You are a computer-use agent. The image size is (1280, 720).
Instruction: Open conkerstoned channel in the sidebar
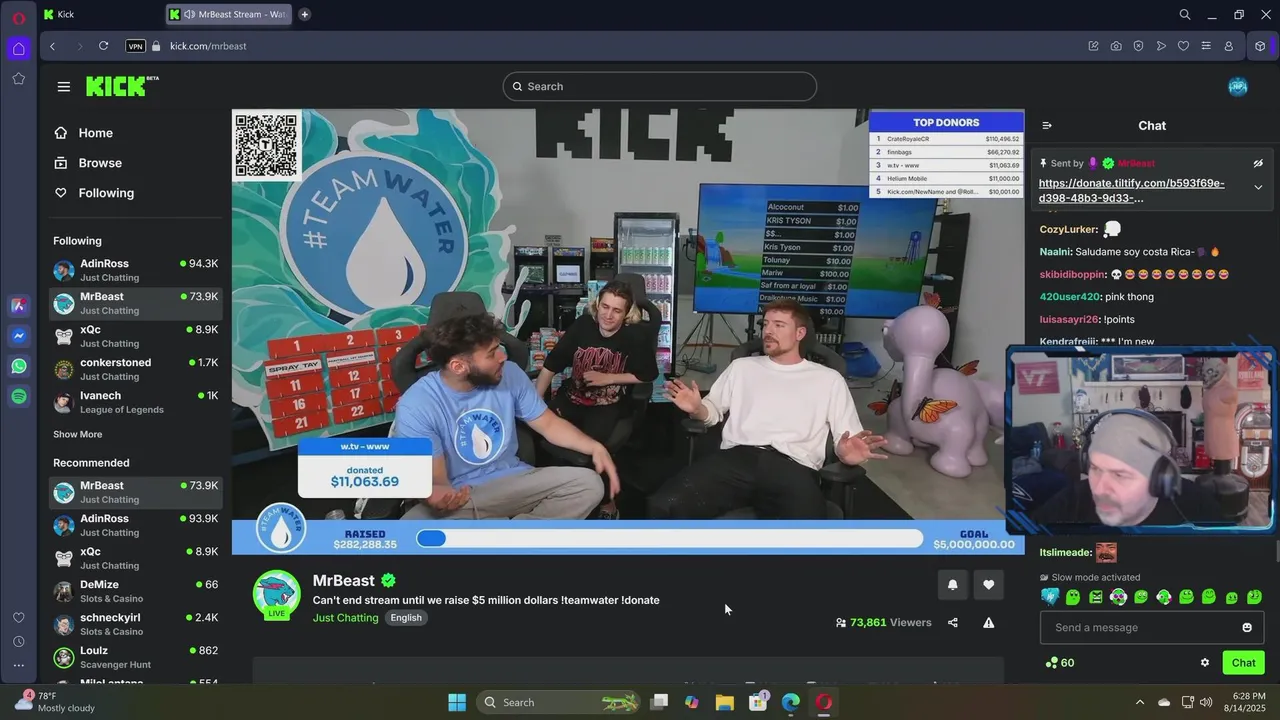(135, 369)
